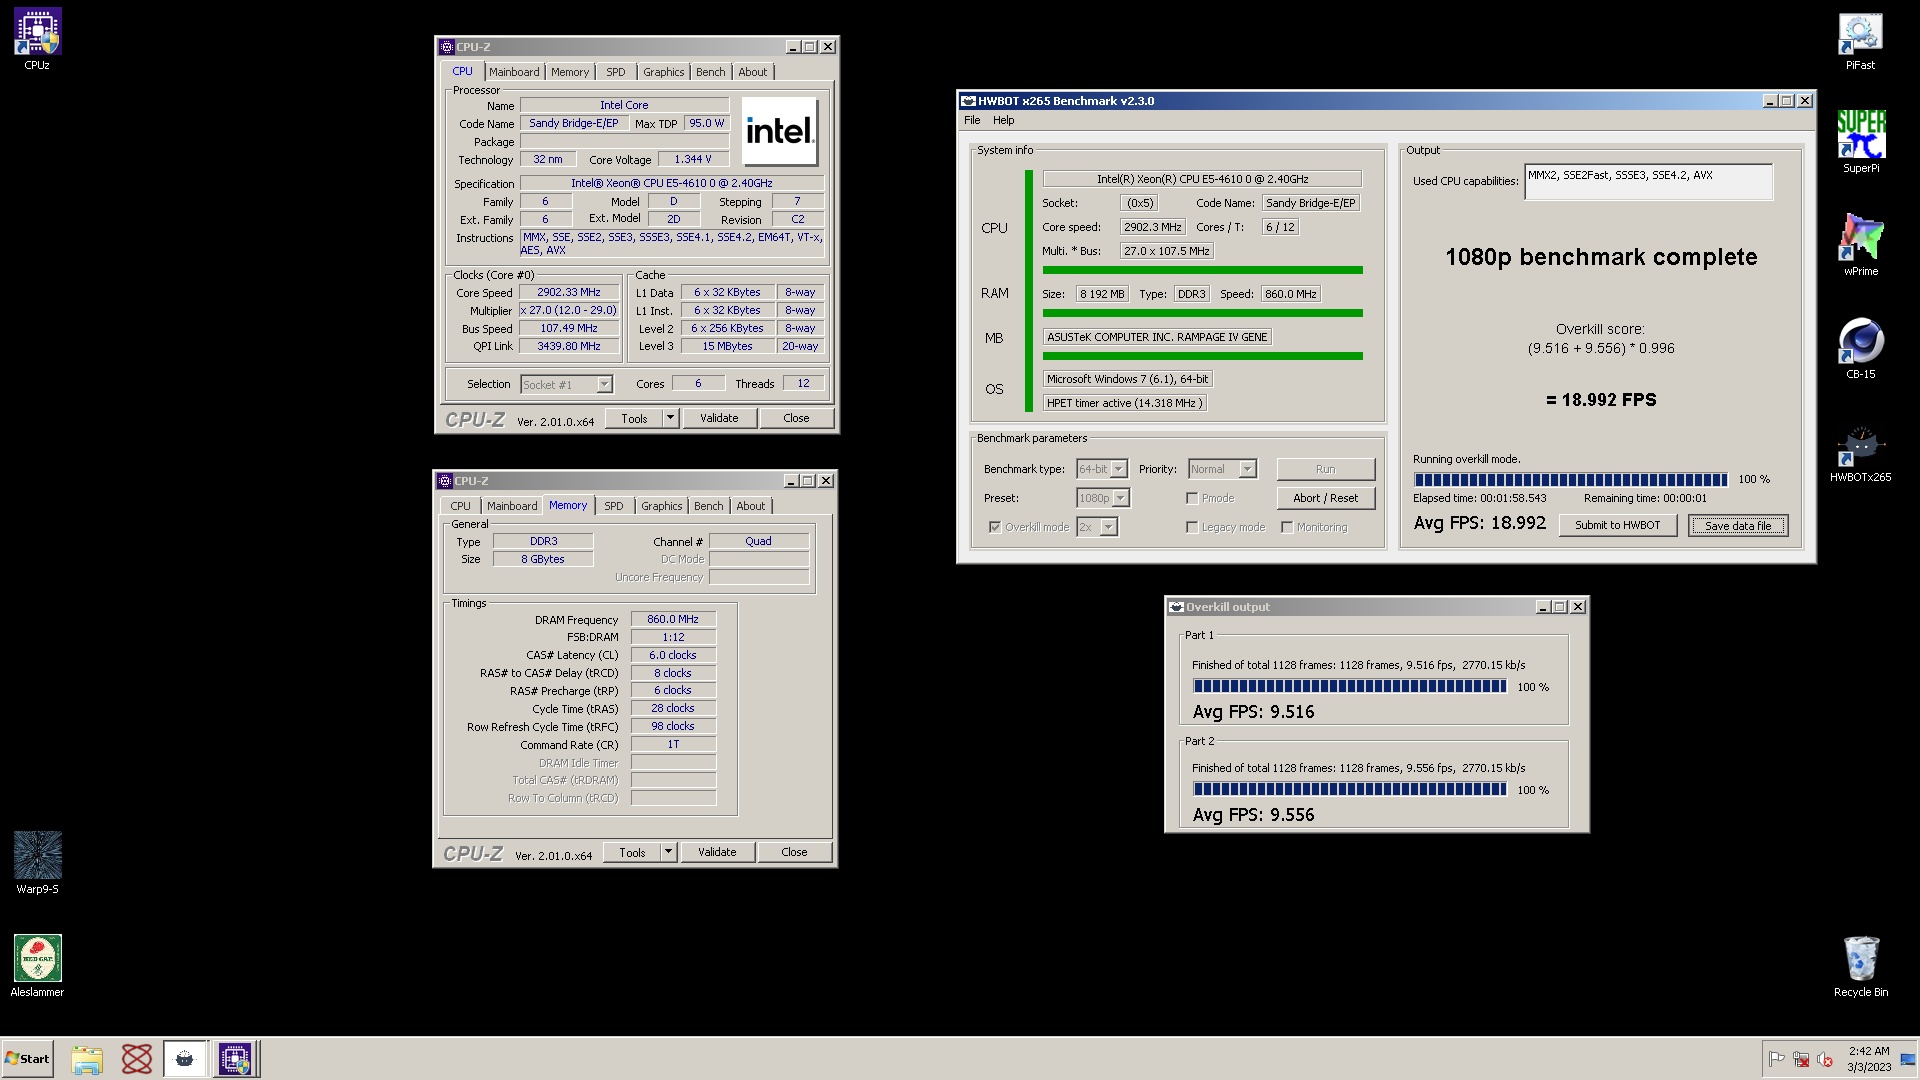1920x1080 pixels.
Task: Open Windows Explorer from the taskbar
Action: pyautogui.click(x=87, y=1059)
